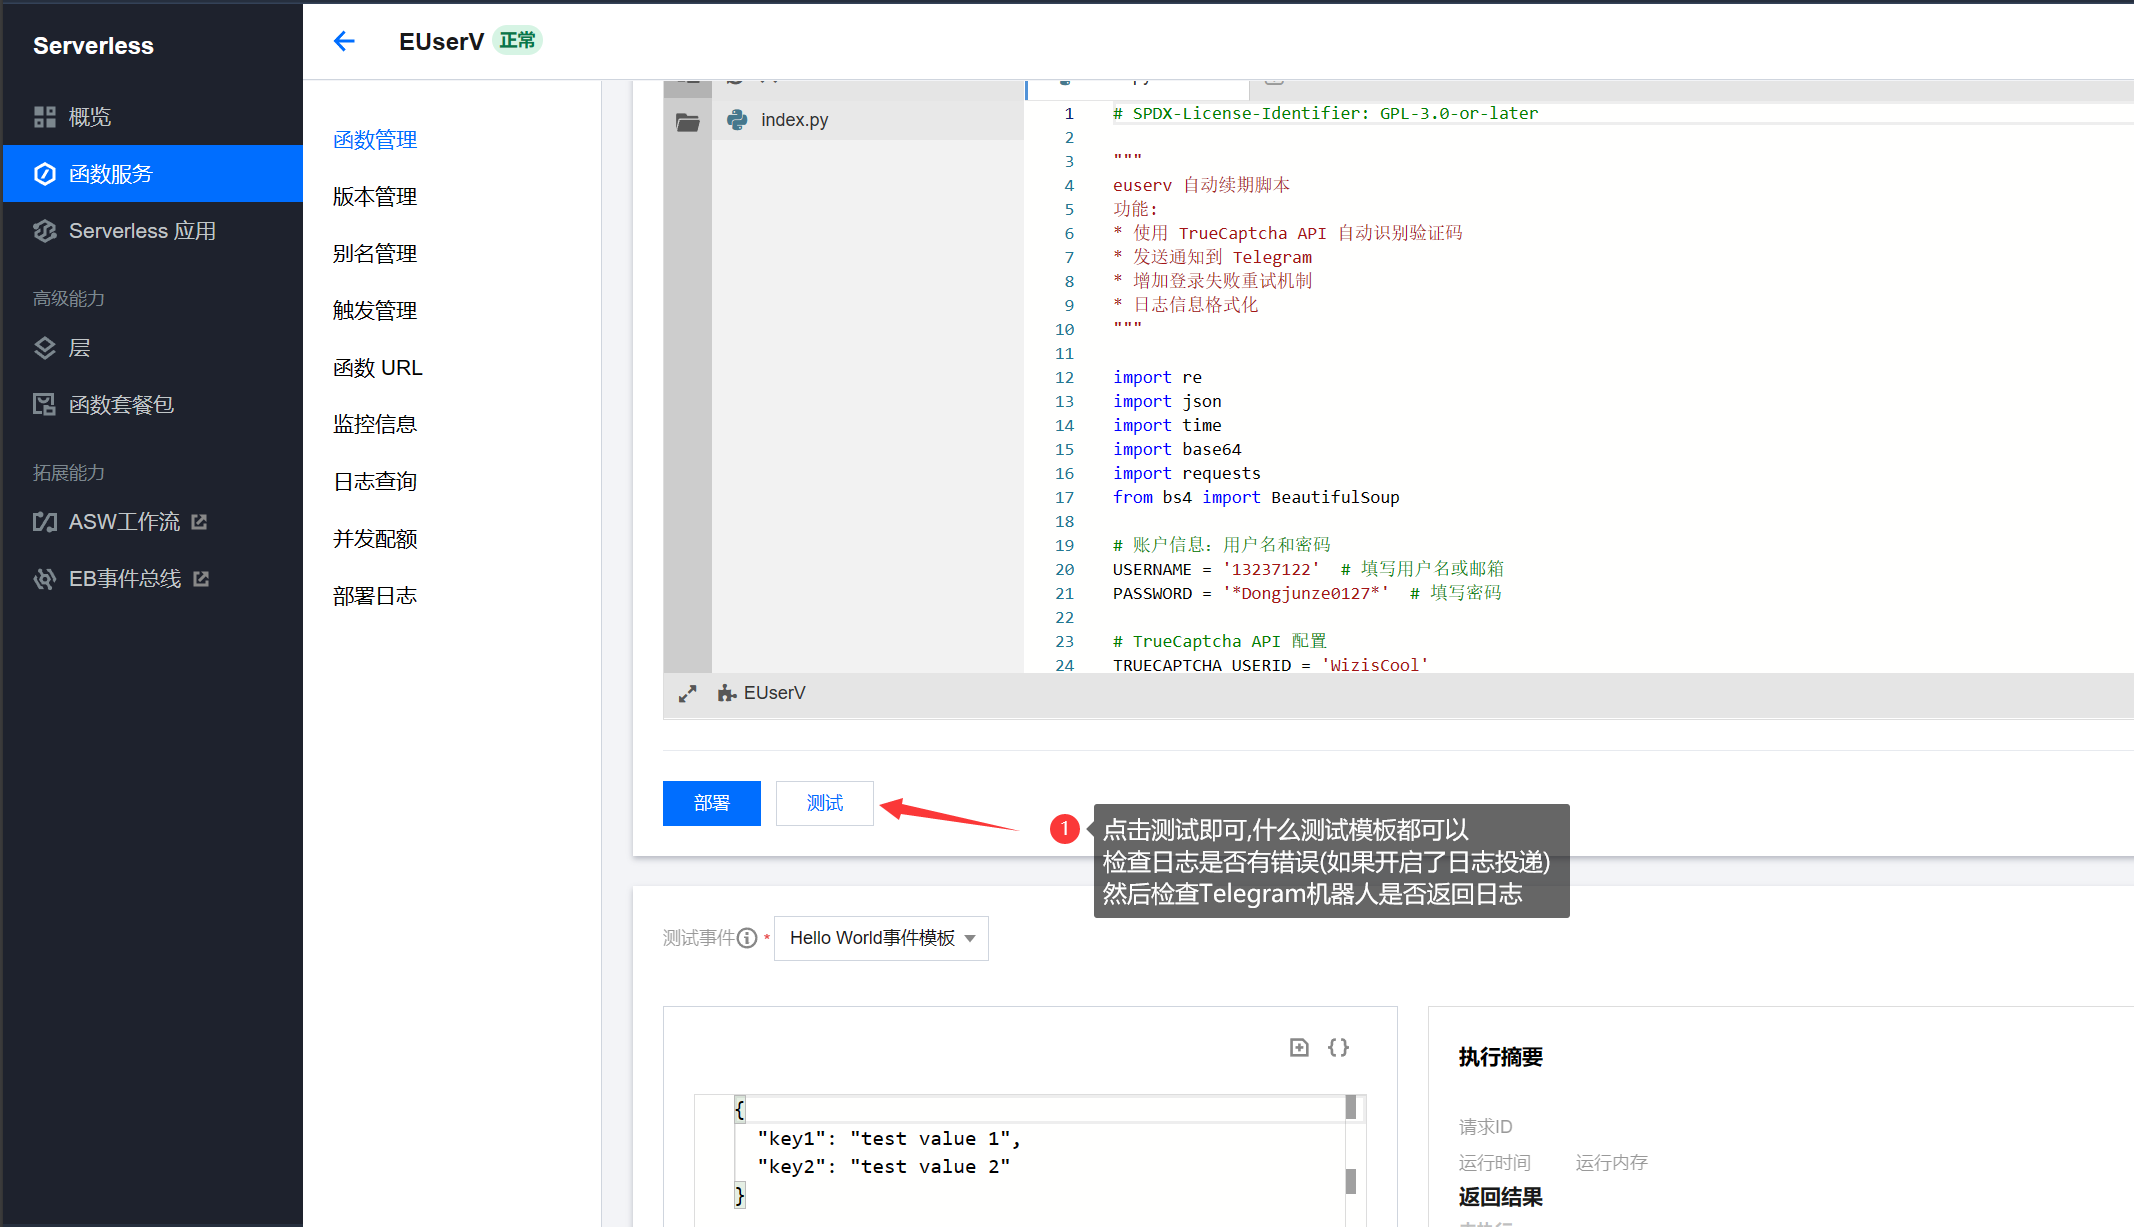This screenshot has height=1227, width=2134.
Task: Click the blue back arrow icon
Action: [x=344, y=41]
